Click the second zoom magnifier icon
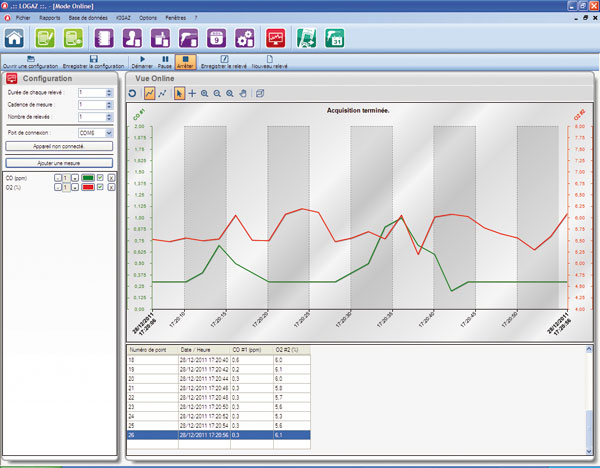 click(217, 93)
